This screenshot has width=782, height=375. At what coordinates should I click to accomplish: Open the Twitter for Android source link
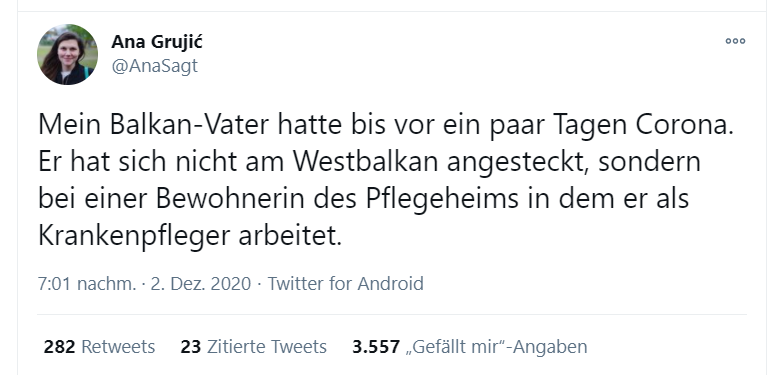pos(346,283)
